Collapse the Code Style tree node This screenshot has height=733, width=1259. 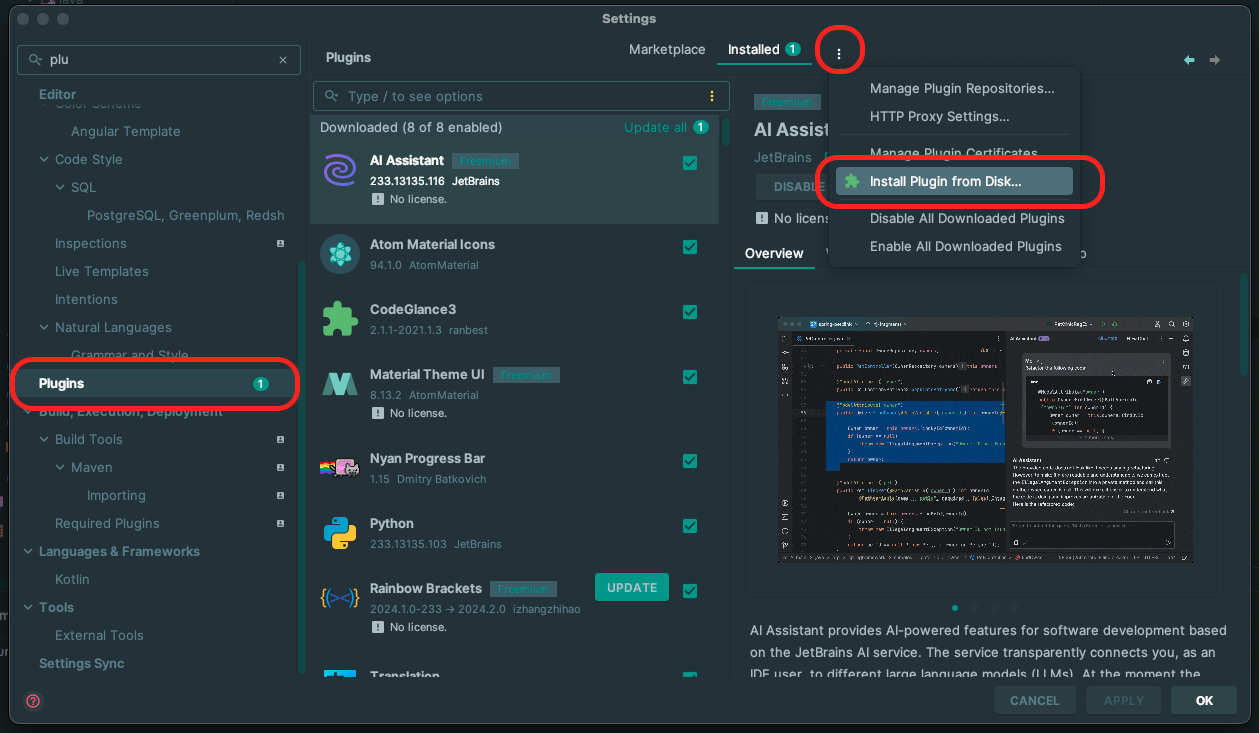coord(44,159)
